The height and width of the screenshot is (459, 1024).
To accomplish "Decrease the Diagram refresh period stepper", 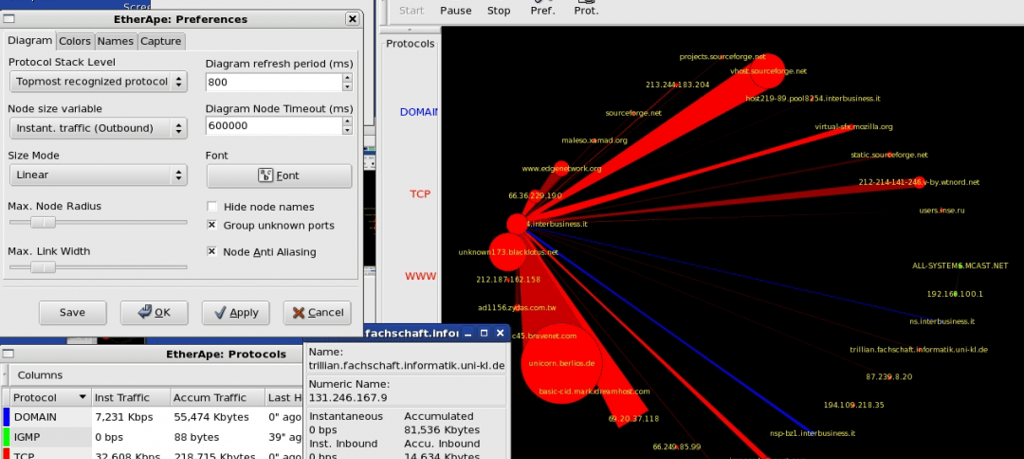I will click(347, 87).
